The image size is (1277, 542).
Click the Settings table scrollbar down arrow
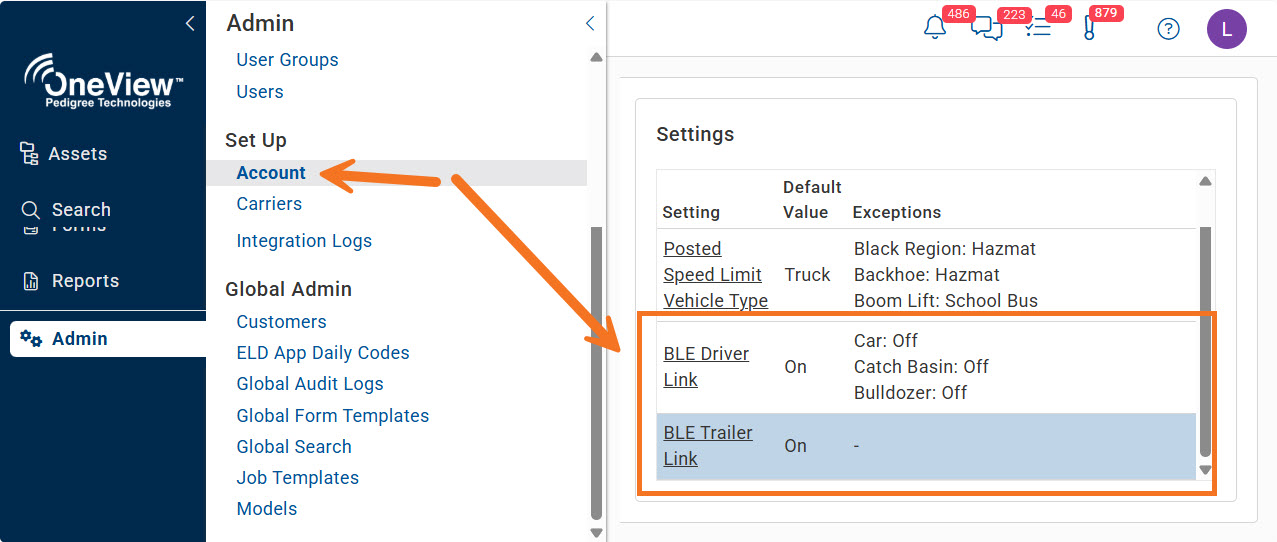(x=1205, y=470)
